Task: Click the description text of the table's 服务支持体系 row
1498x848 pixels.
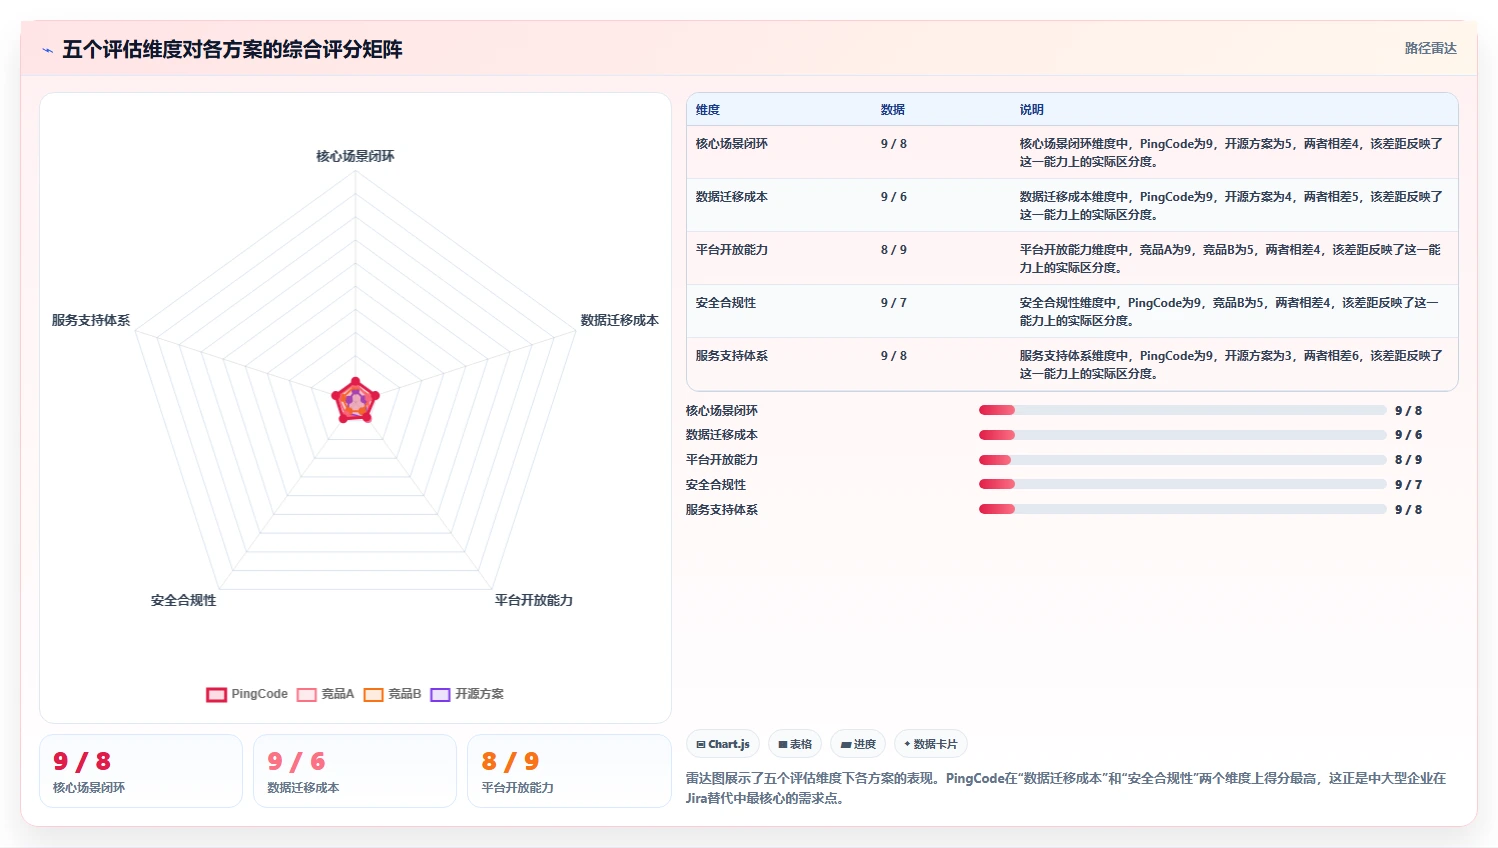Action: (x=1231, y=365)
